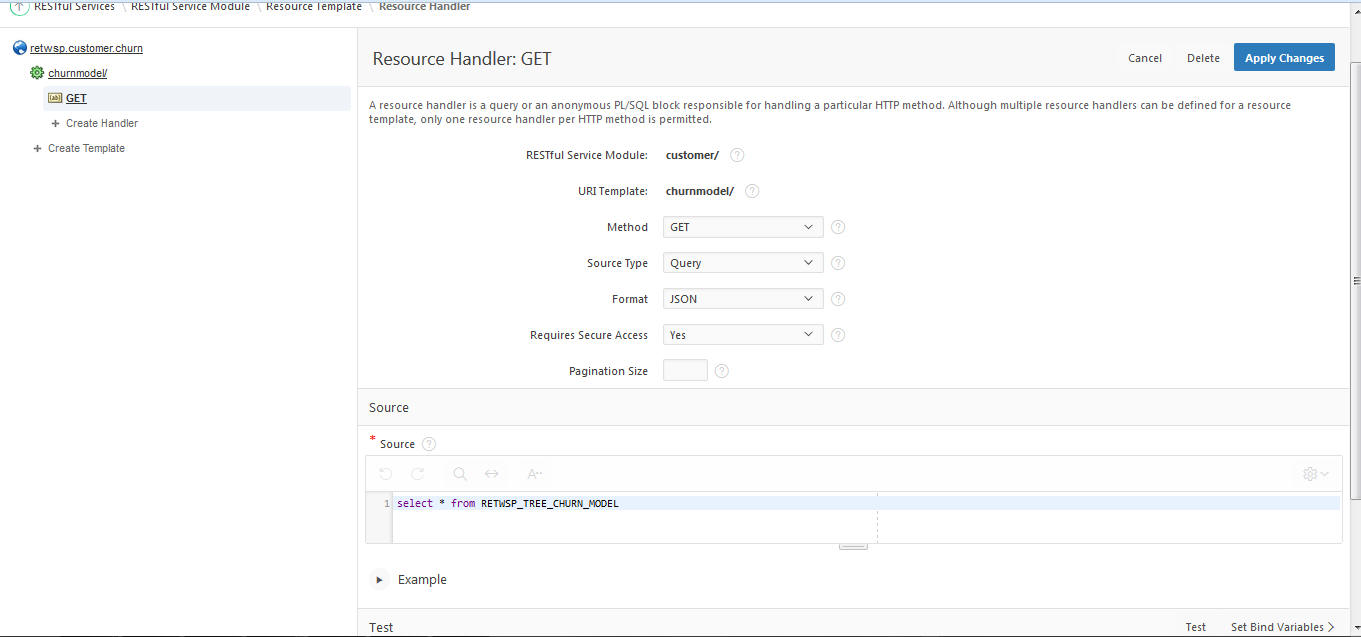This screenshot has width=1361, height=637.
Task: Click the editor resize handle below the source
Action: 853,546
